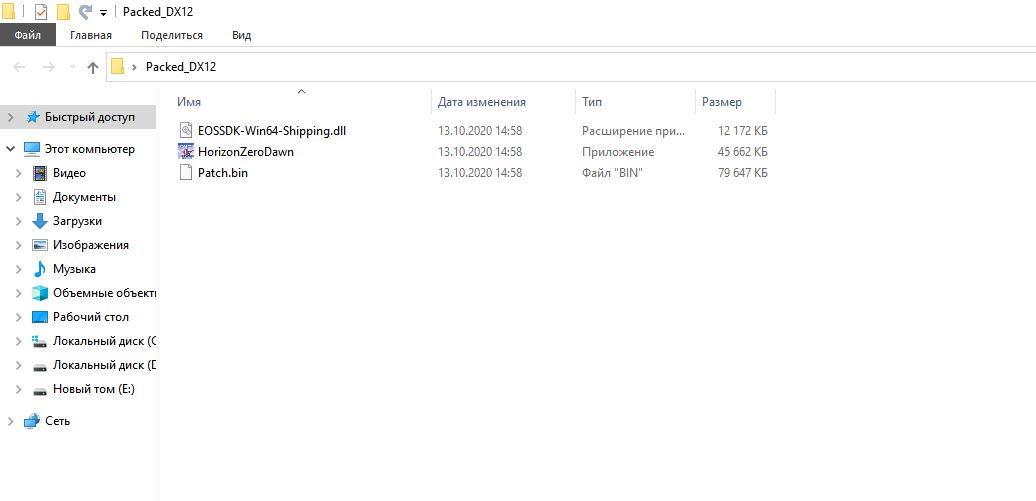1036x501 pixels.
Task: Open the Загрузки folder in sidebar
Action: (x=77, y=221)
